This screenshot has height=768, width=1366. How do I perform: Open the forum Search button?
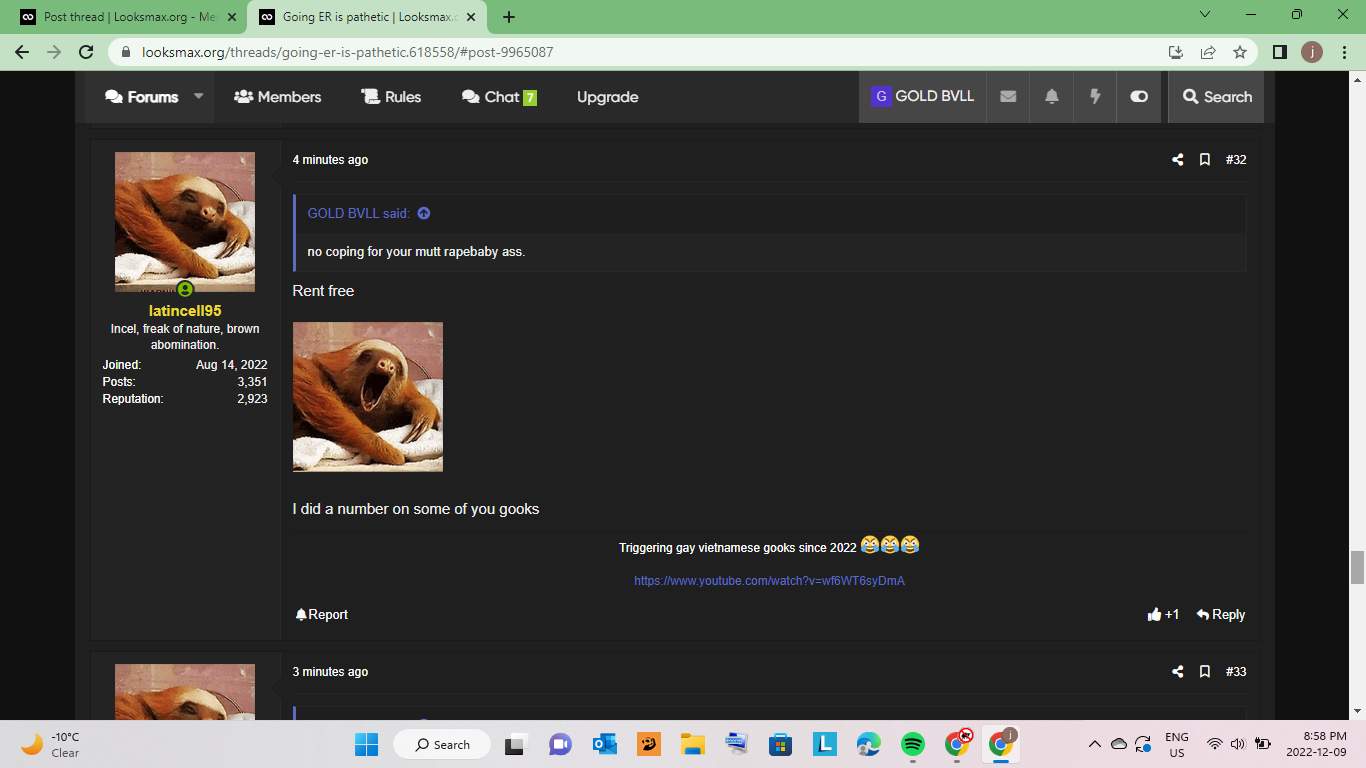click(1217, 97)
